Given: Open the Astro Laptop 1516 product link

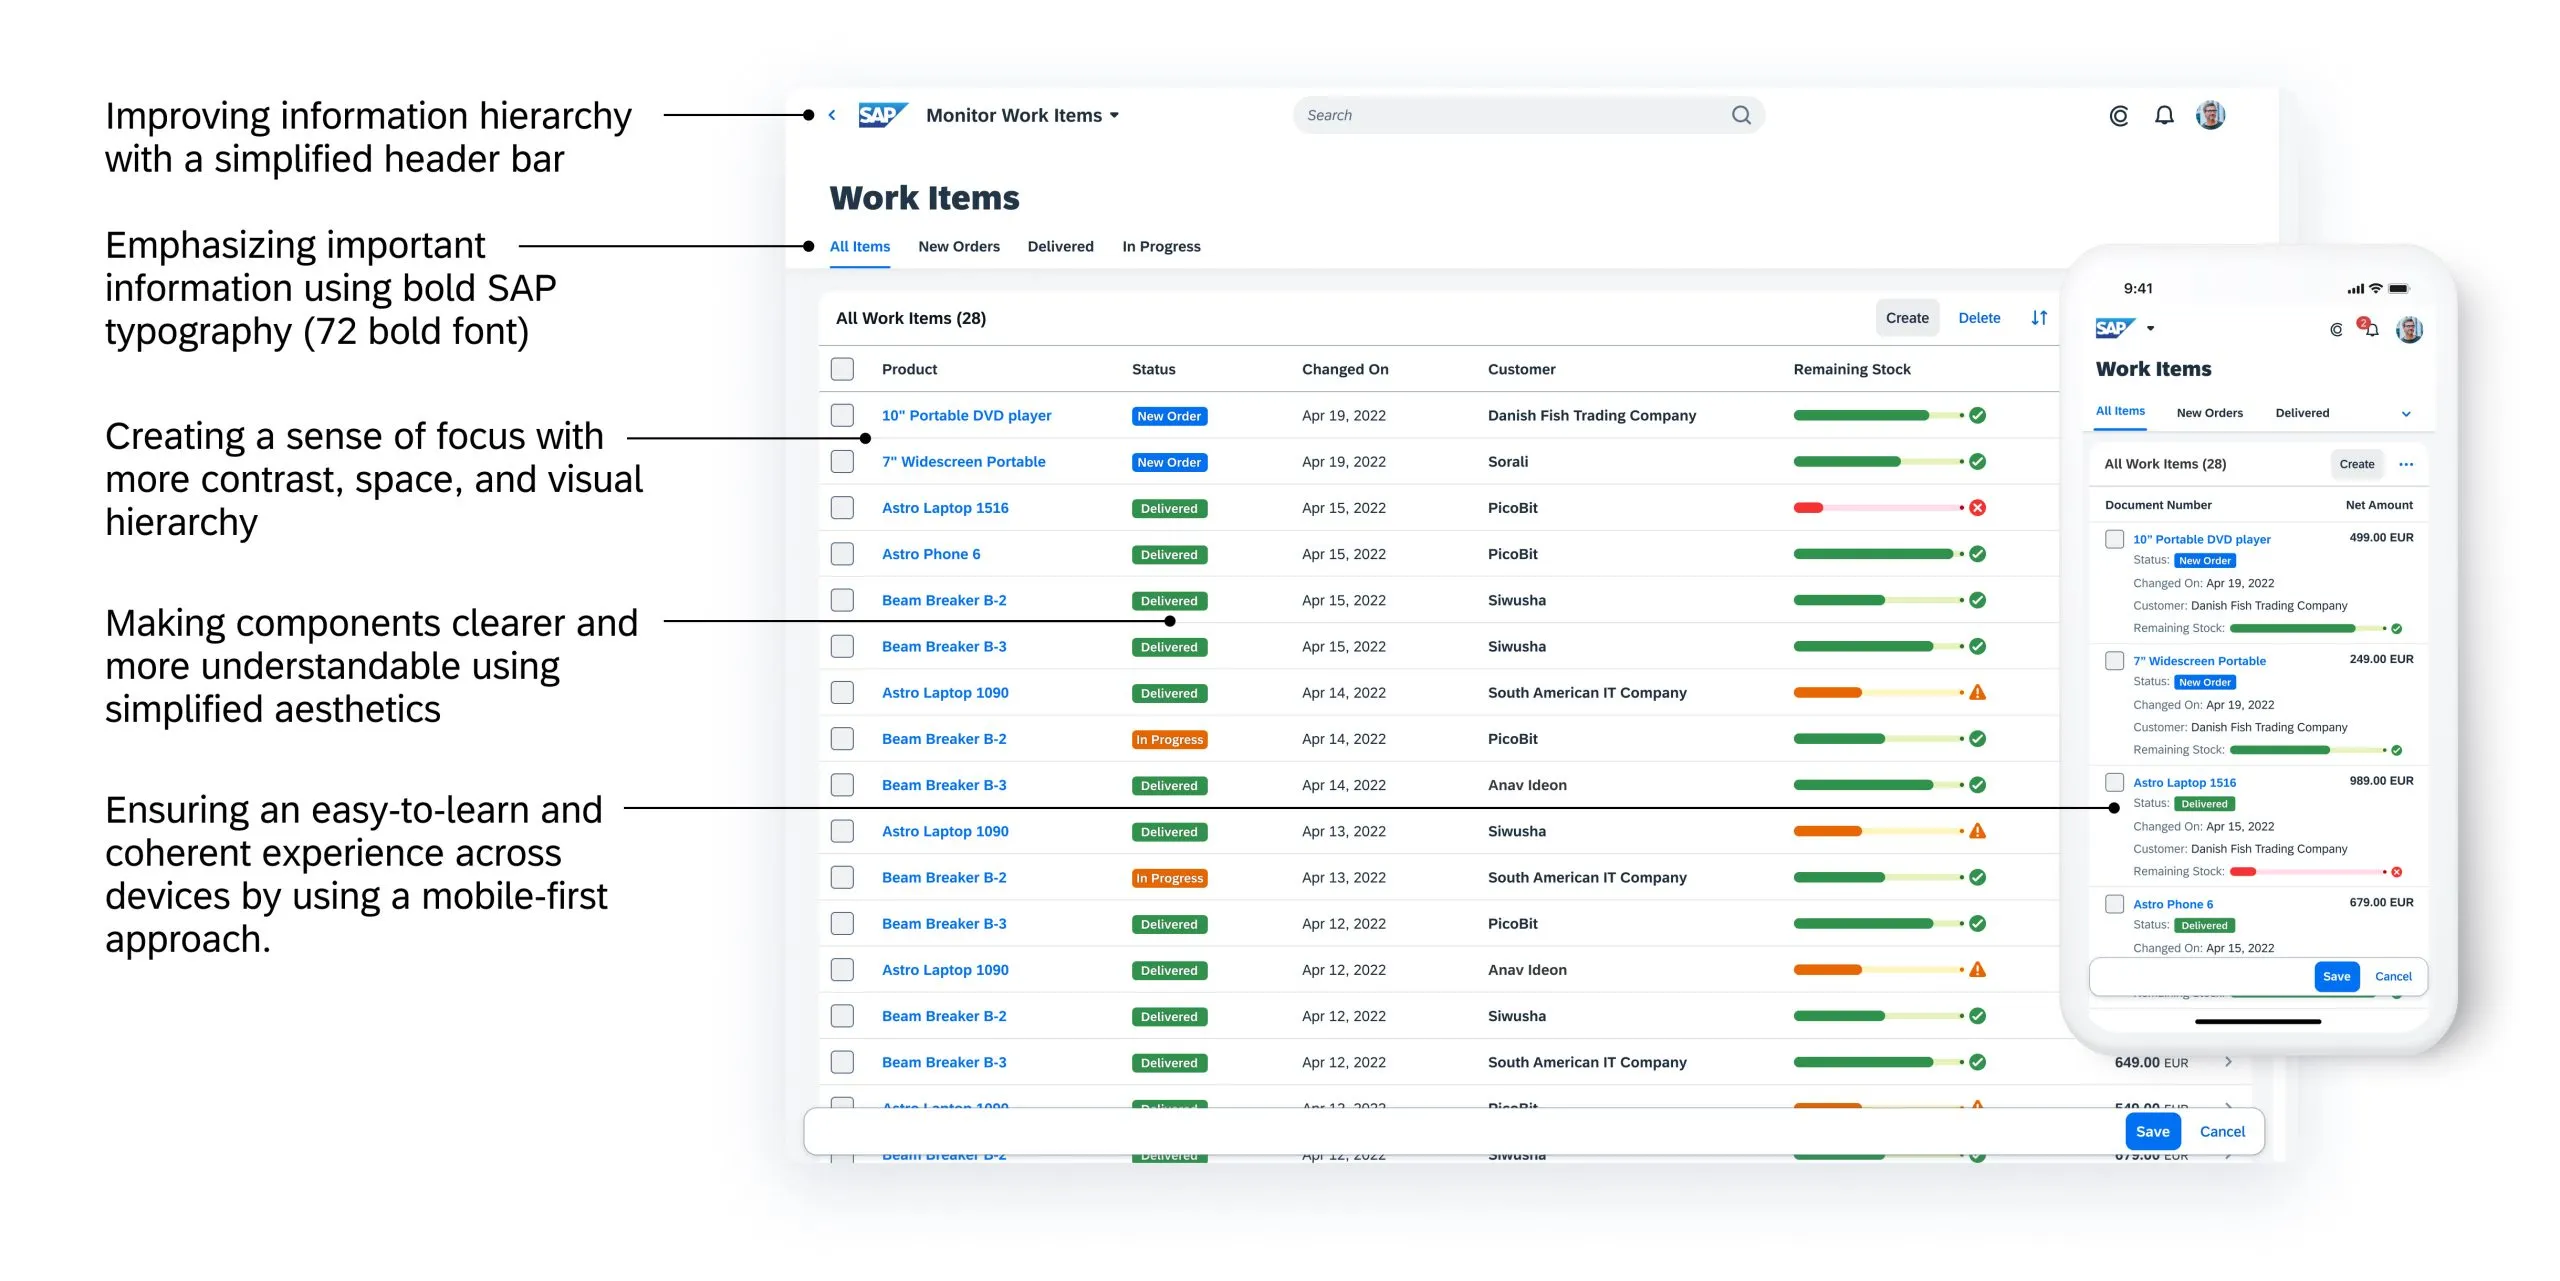Looking at the screenshot, I should [x=945, y=507].
